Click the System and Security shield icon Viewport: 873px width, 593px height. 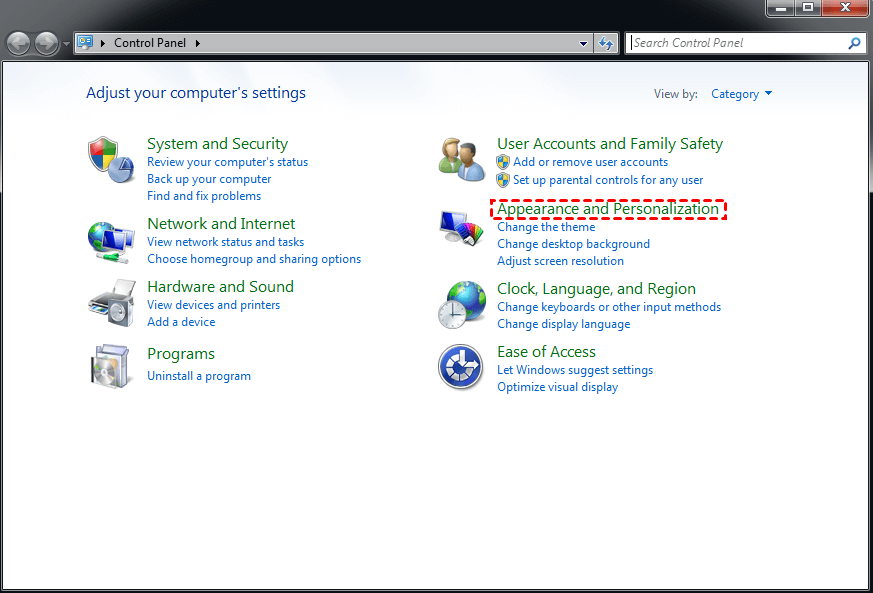click(111, 160)
